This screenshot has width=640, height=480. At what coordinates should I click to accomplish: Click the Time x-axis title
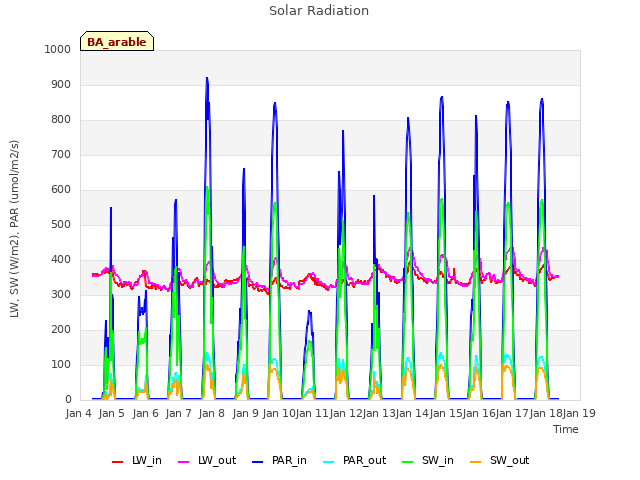pyautogui.click(x=566, y=429)
